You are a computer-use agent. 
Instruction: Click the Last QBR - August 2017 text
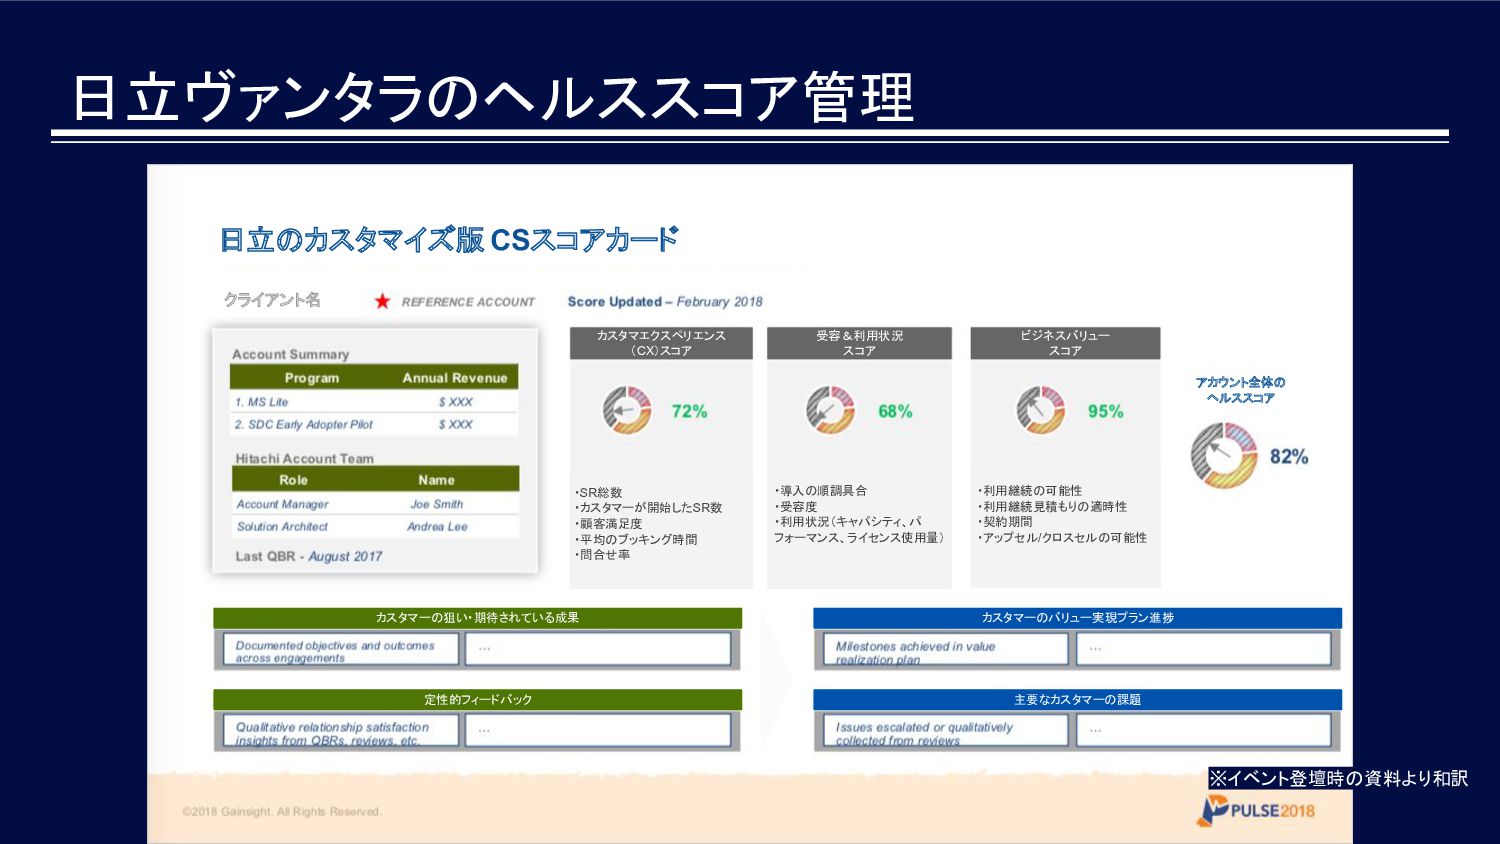tap(309, 557)
